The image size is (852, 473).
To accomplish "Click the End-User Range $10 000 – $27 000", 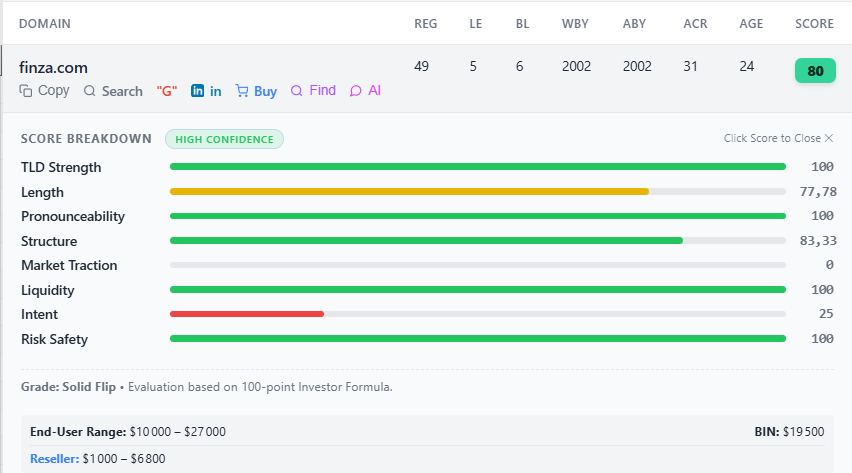I will [128, 432].
